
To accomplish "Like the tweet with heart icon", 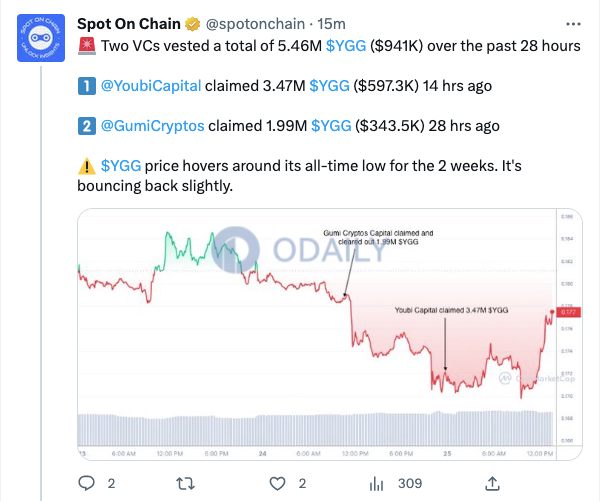I will tap(277, 483).
